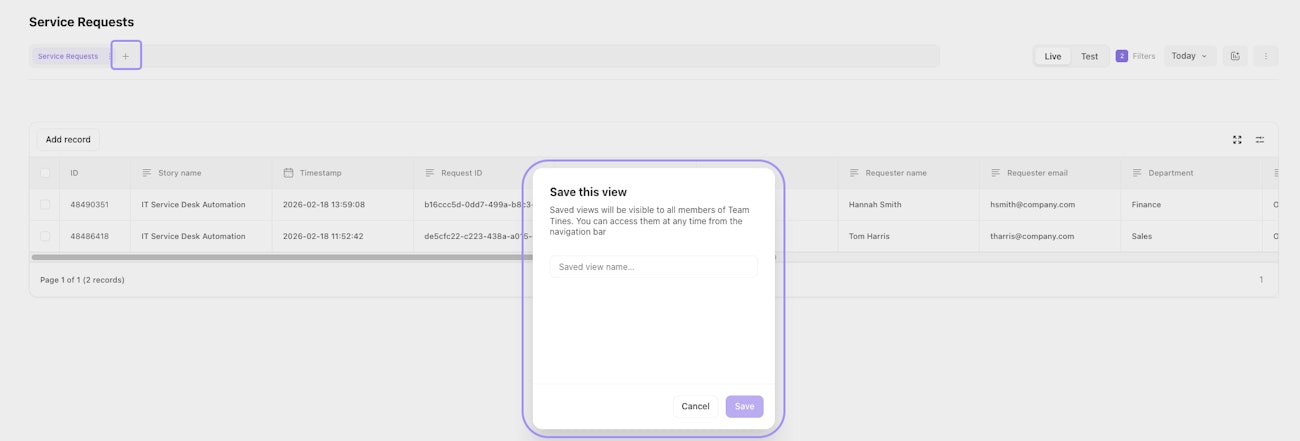Open the three-dot more options menu at top right
The image size is (1300, 441).
[1265, 56]
